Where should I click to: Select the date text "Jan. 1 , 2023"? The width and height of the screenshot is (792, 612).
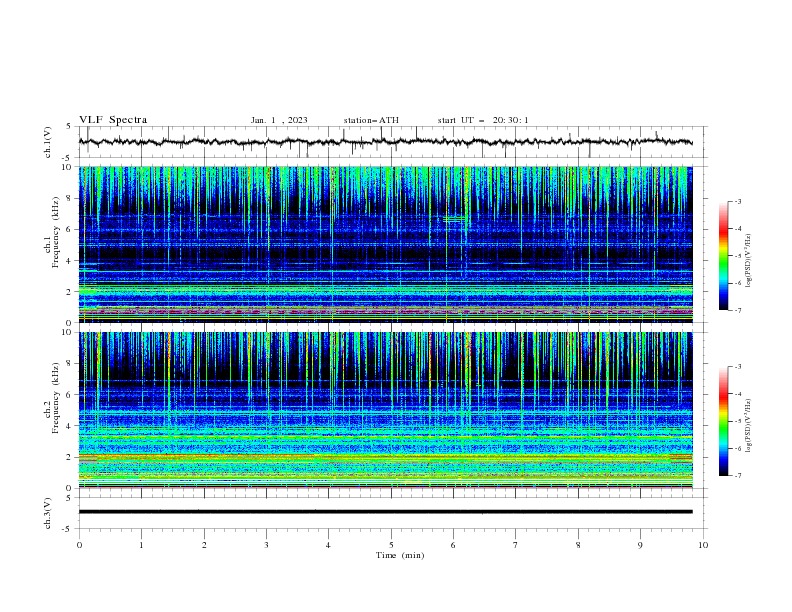tap(279, 120)
